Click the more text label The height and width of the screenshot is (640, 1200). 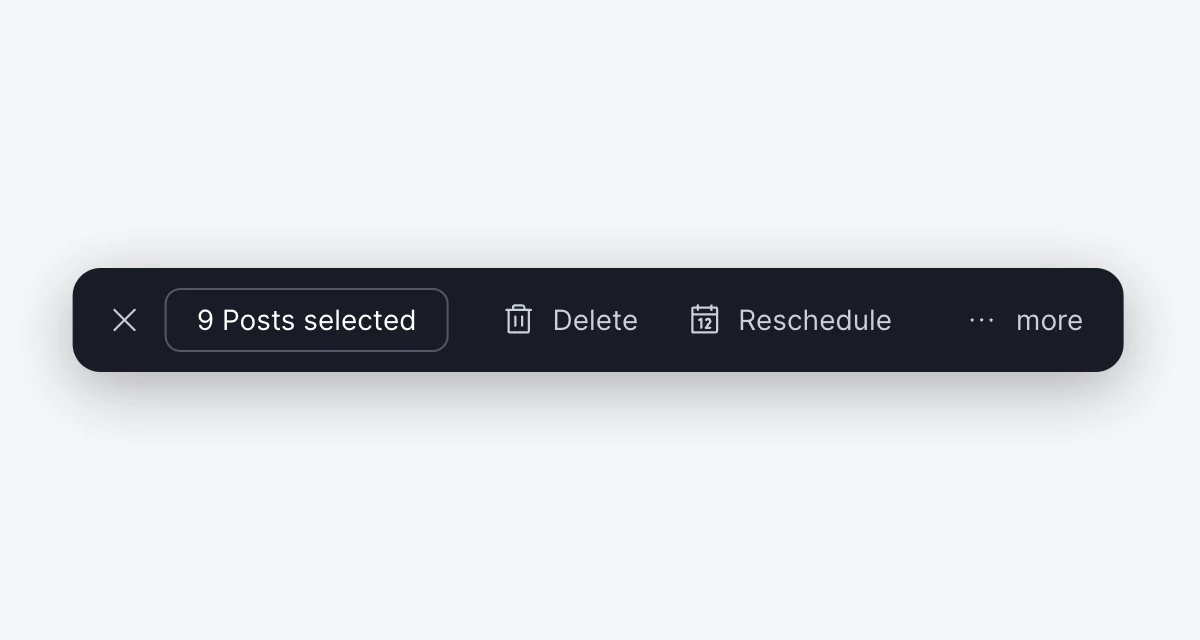pos(1049,320)
